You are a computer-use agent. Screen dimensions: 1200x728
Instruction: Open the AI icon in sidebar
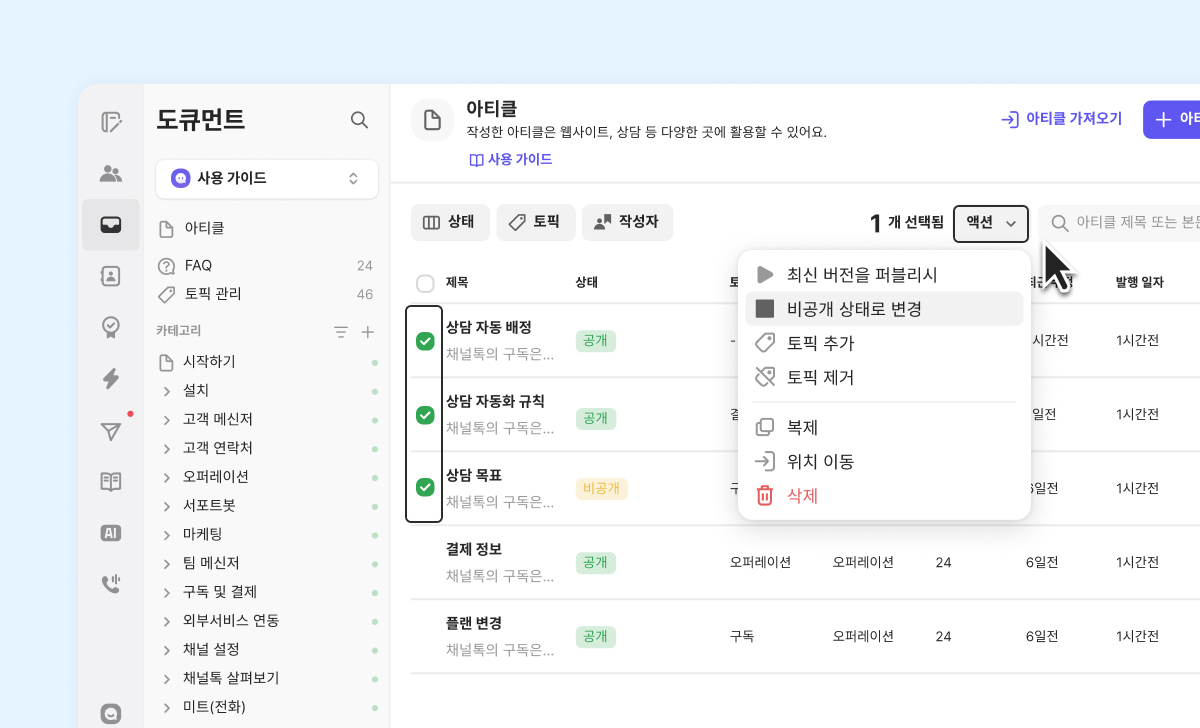pos(111,533)
